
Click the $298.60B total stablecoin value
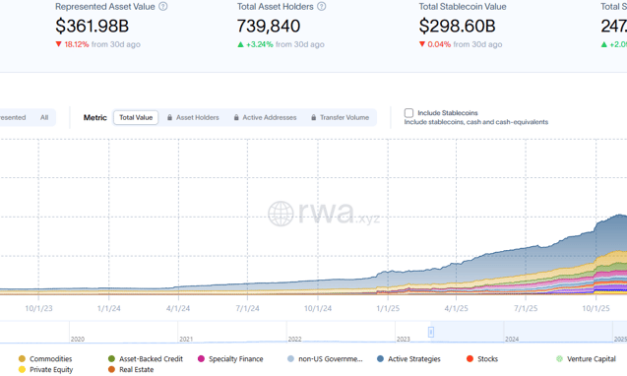[457, 26]
